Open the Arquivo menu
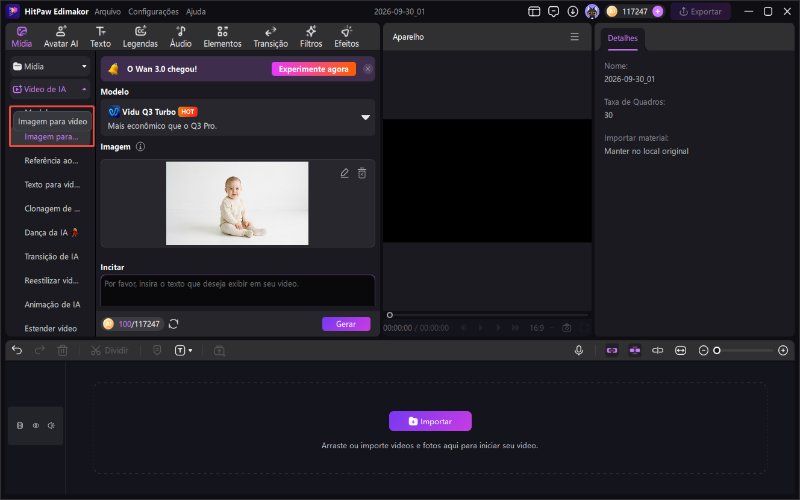This screenshot has height=500, width=800. coord(108,11)
